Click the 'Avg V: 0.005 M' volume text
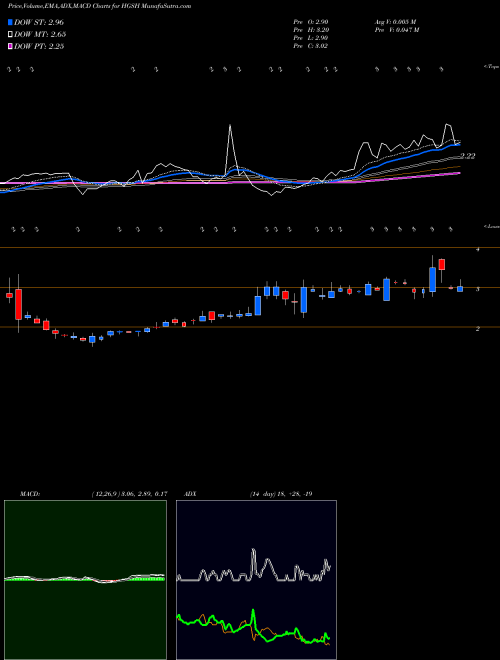Image resolution: width=500 pixels, height=660 pixels. (395, 22)
